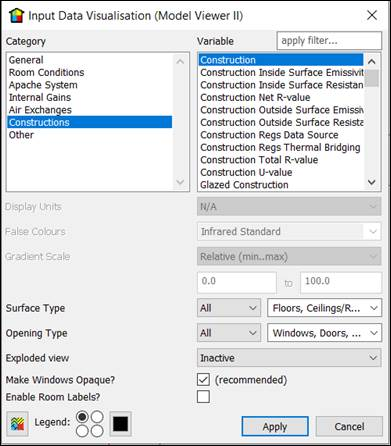391x446 pixels.
Task: Click the Cancel button
Action: (349, 426)
